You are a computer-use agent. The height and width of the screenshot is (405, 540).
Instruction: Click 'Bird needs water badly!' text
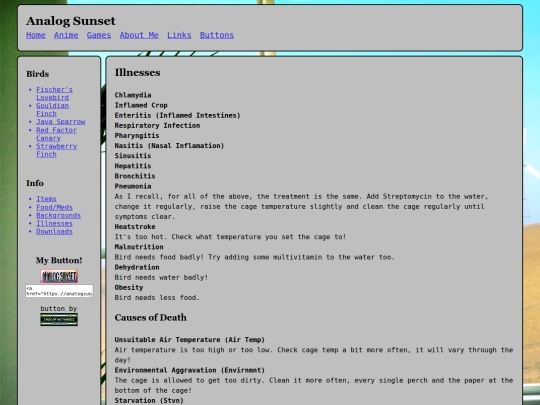coord(161,278)
